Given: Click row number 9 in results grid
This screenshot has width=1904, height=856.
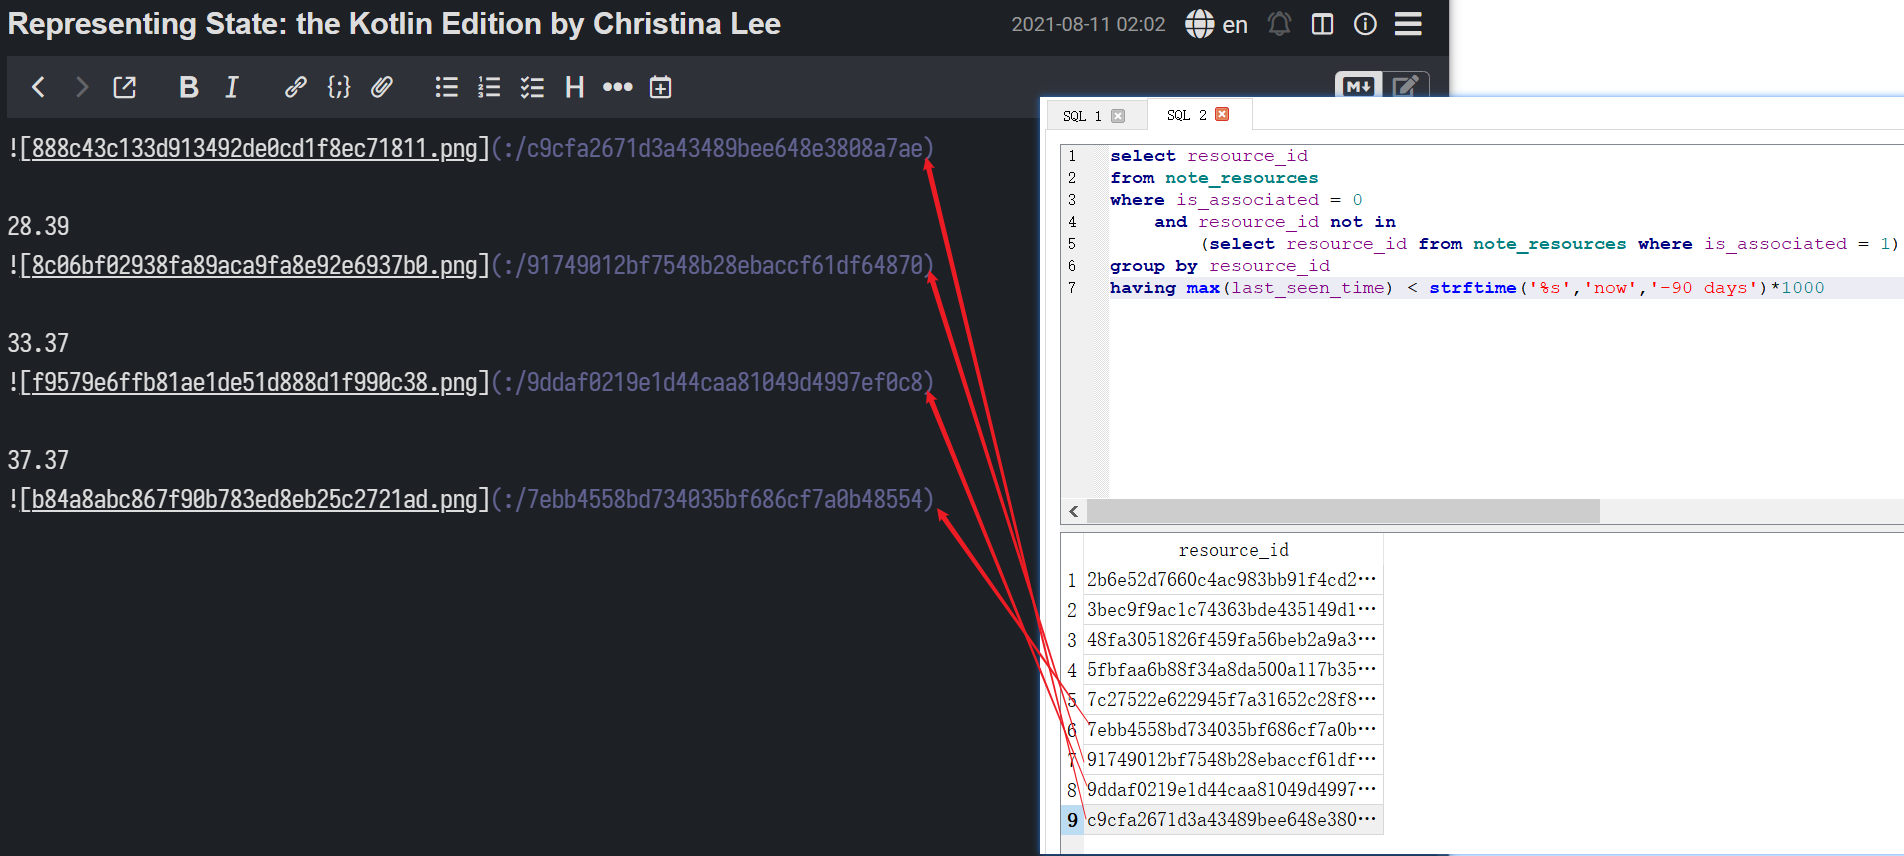Looking at the screenshot, I should click(1072, 820).
